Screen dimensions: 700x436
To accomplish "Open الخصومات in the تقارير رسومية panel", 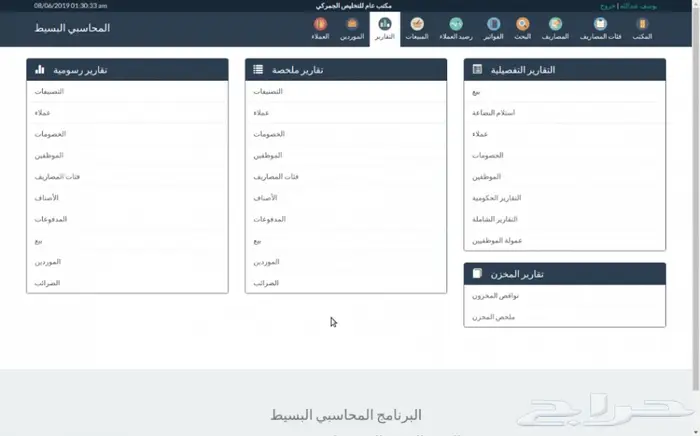I will pos(50,134).
